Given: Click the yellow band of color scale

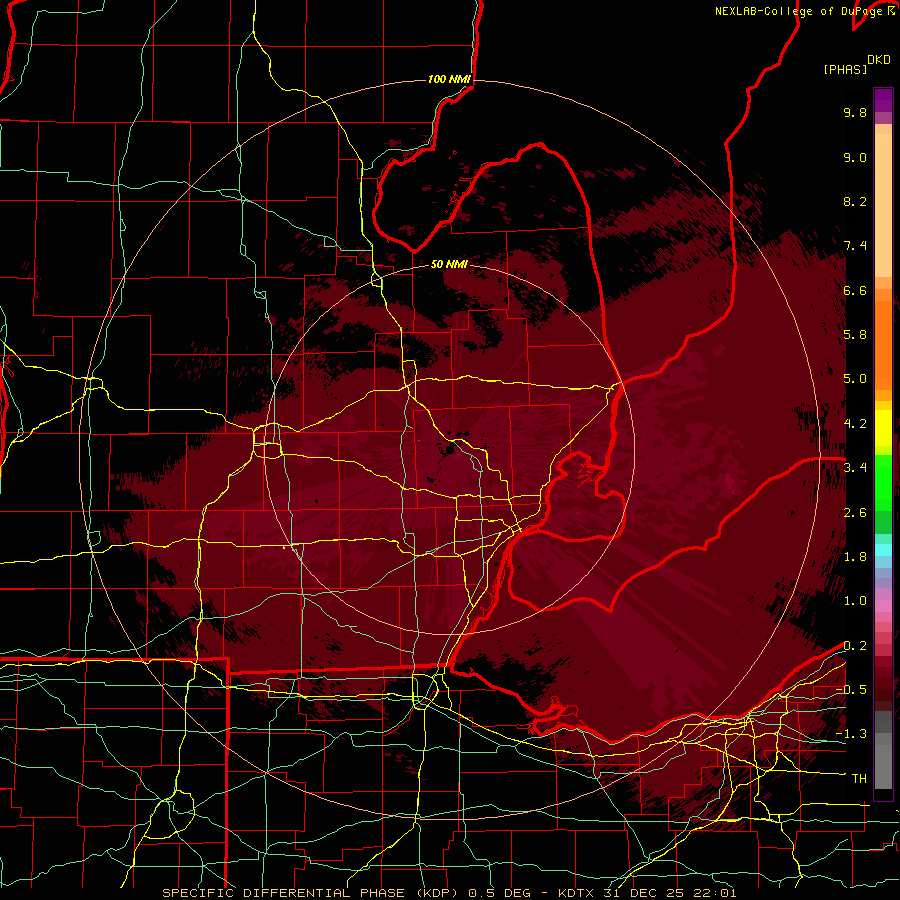Looking at the screenshot, I should tap(883, 428).
